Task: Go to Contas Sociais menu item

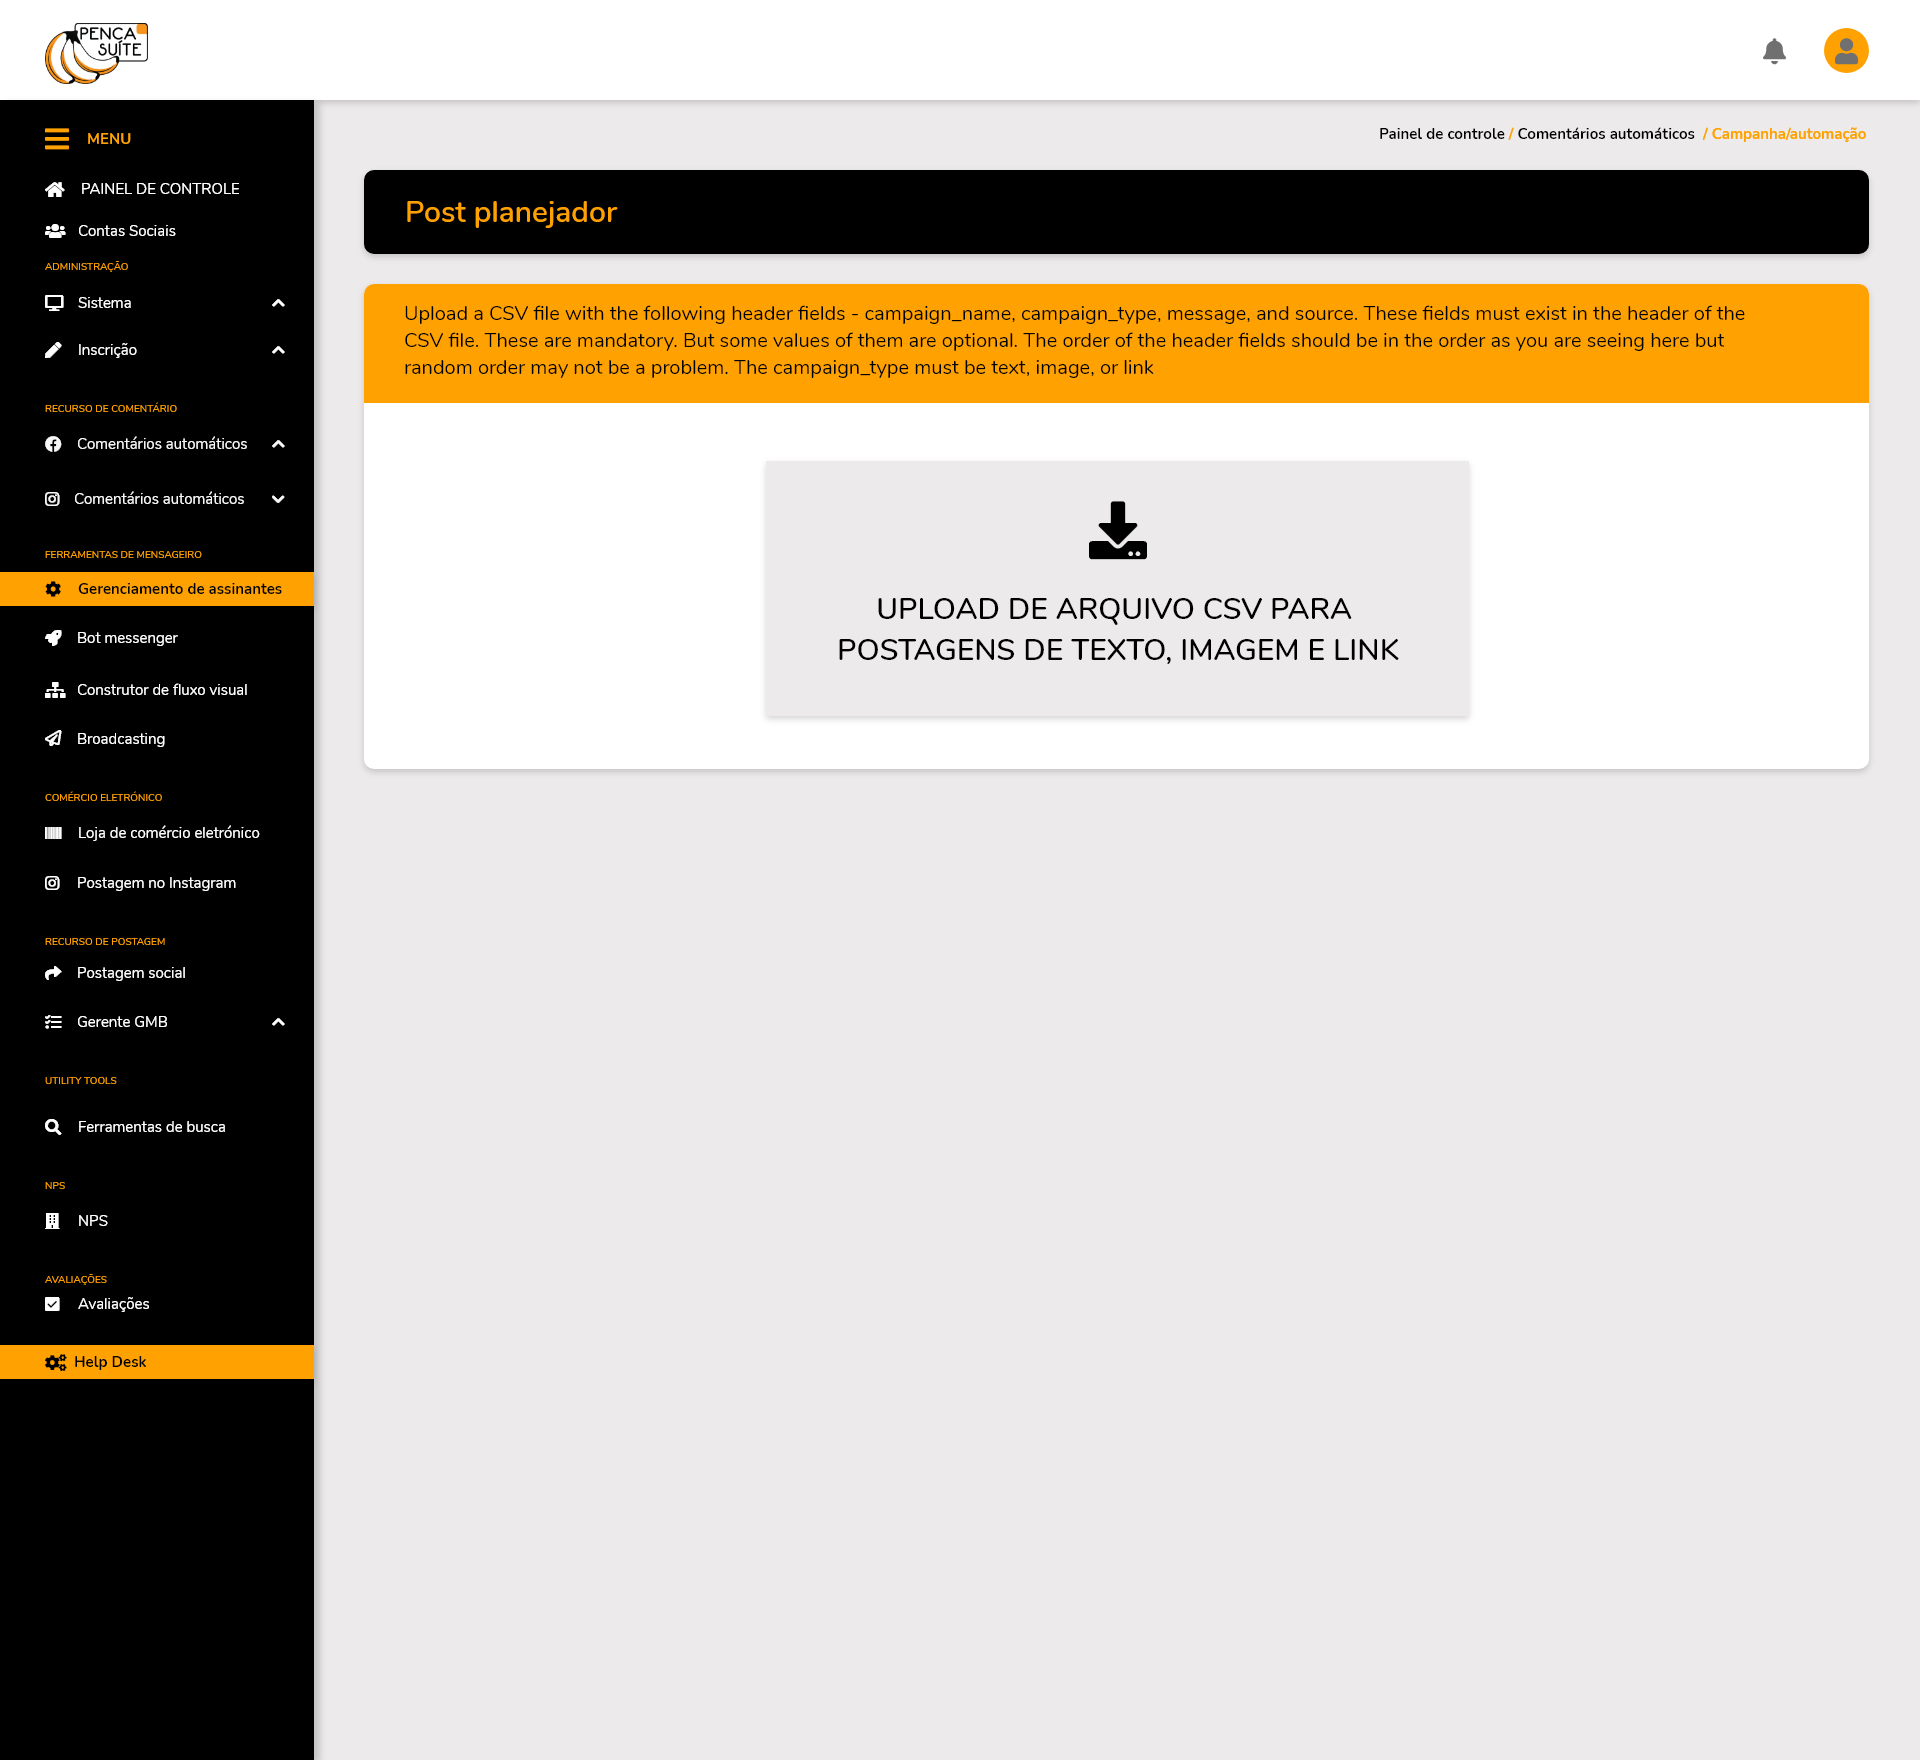Action: (x=127, y=231)
